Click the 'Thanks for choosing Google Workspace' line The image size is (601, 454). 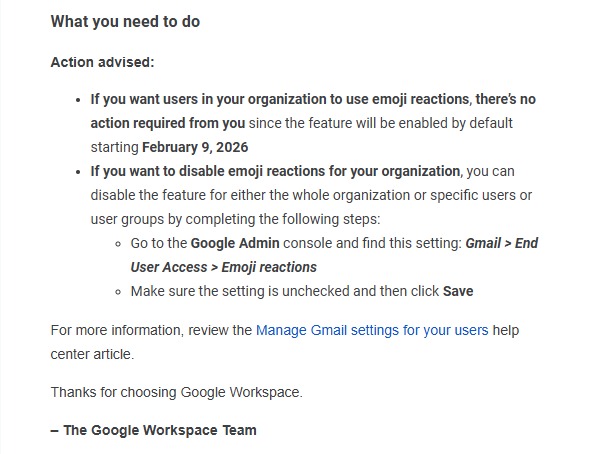click(x=176, y=392)
